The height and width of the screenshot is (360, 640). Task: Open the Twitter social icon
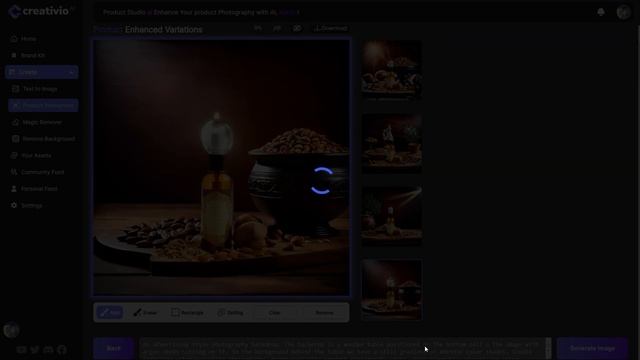point(35,350)
